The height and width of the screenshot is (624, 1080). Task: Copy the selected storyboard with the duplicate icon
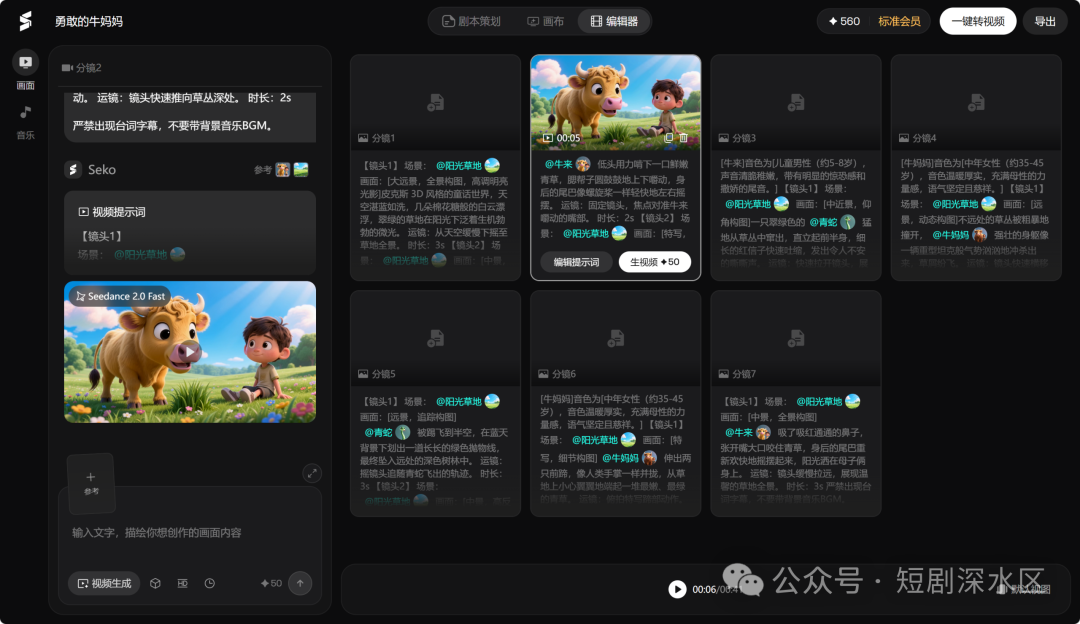[668, 138]
